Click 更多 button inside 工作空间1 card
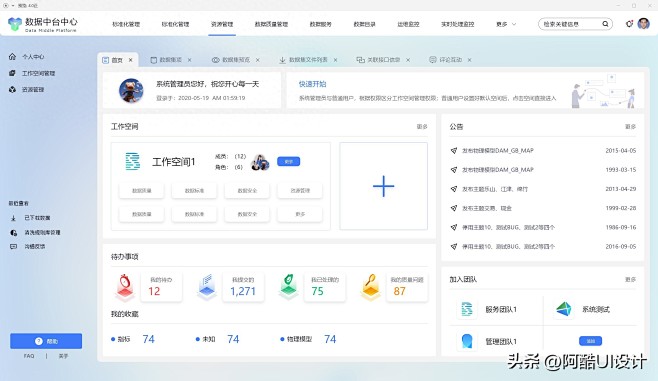Viewport: 658px width, 381px height. click(x=300, y=214)
